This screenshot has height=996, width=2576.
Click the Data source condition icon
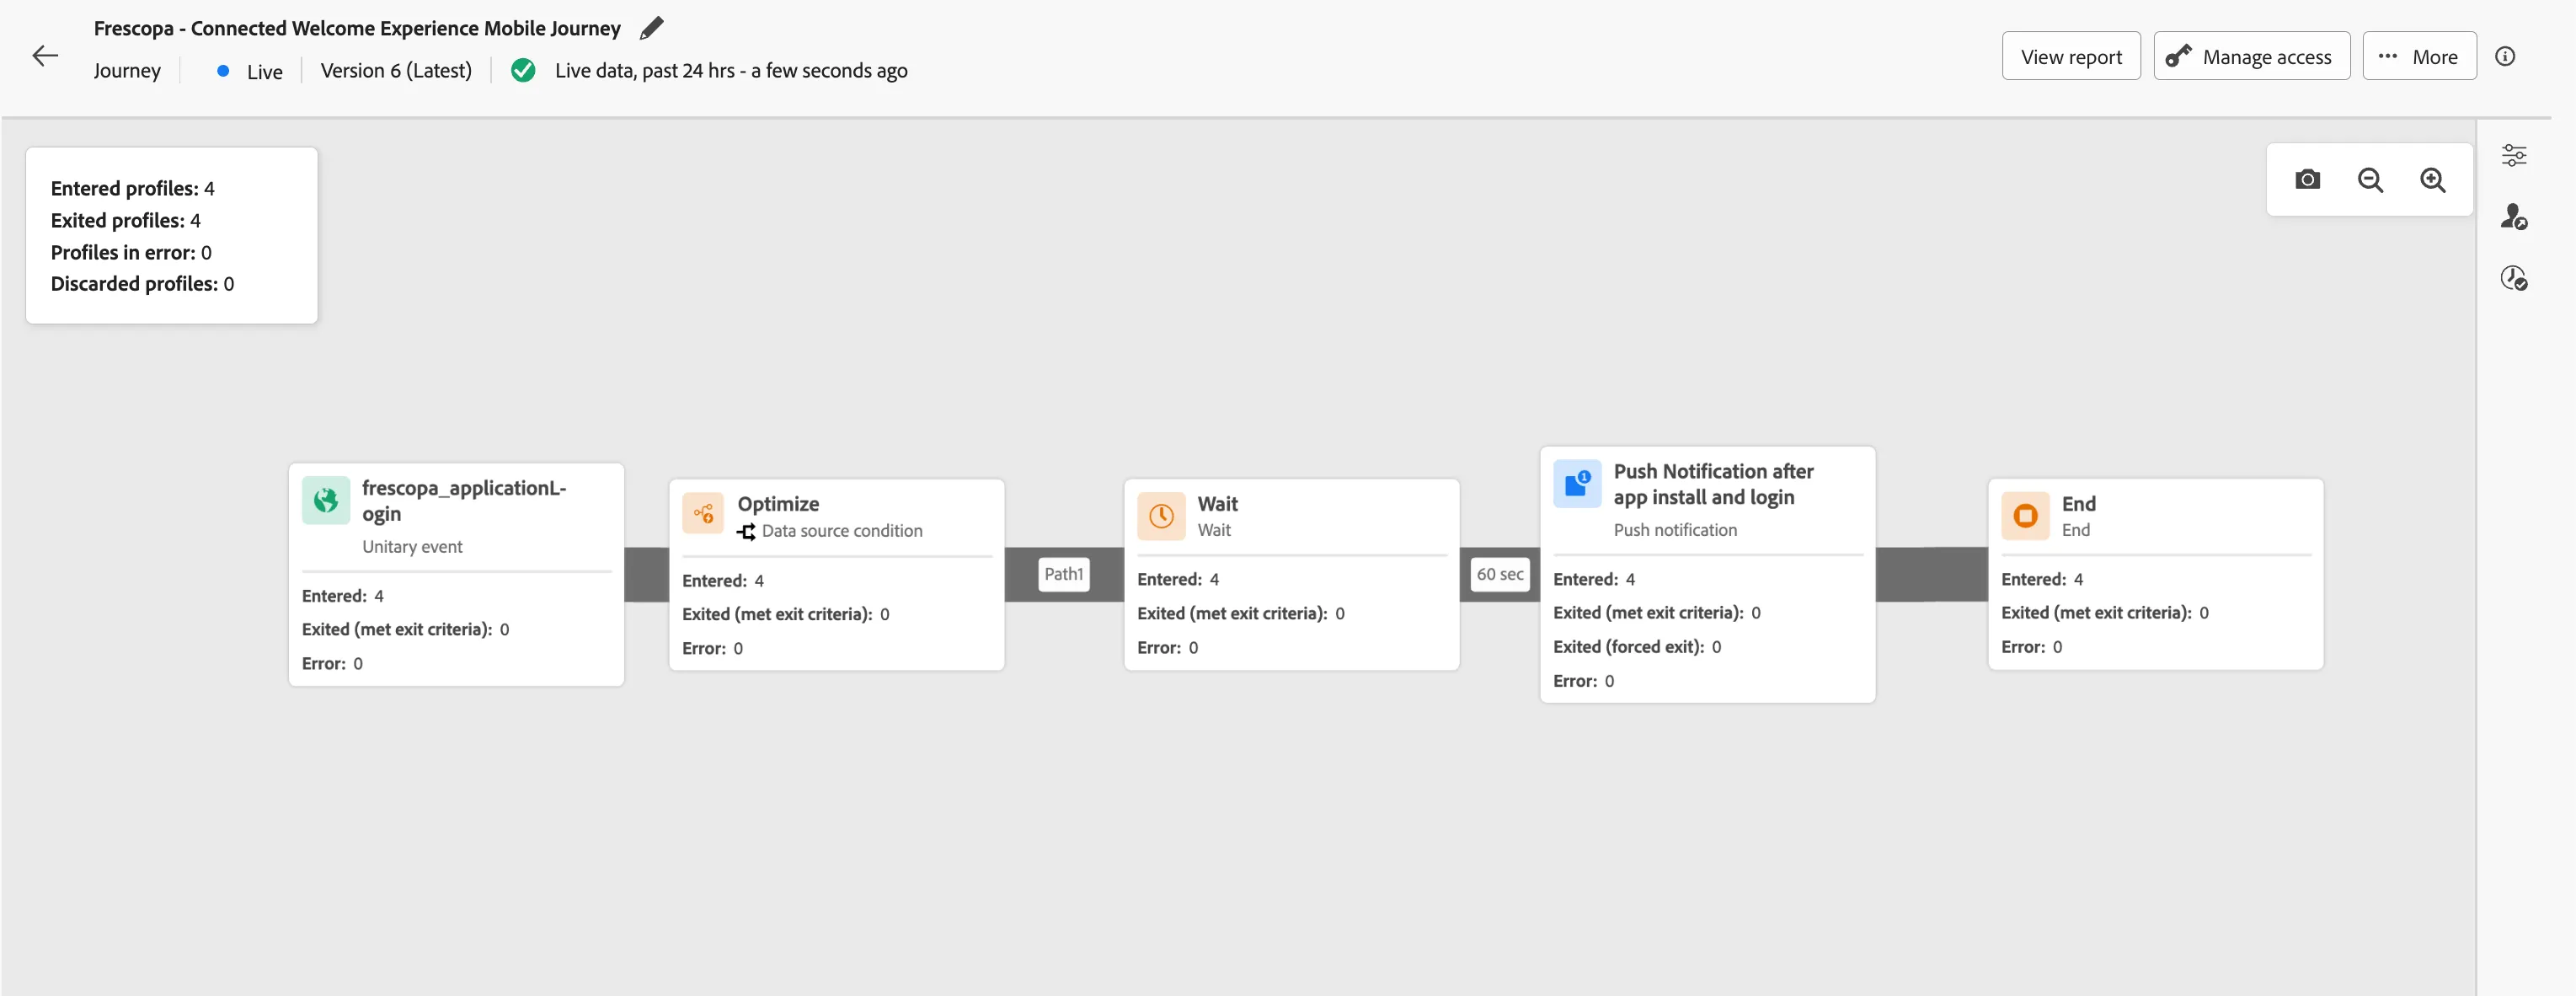[x=746, y=532]
